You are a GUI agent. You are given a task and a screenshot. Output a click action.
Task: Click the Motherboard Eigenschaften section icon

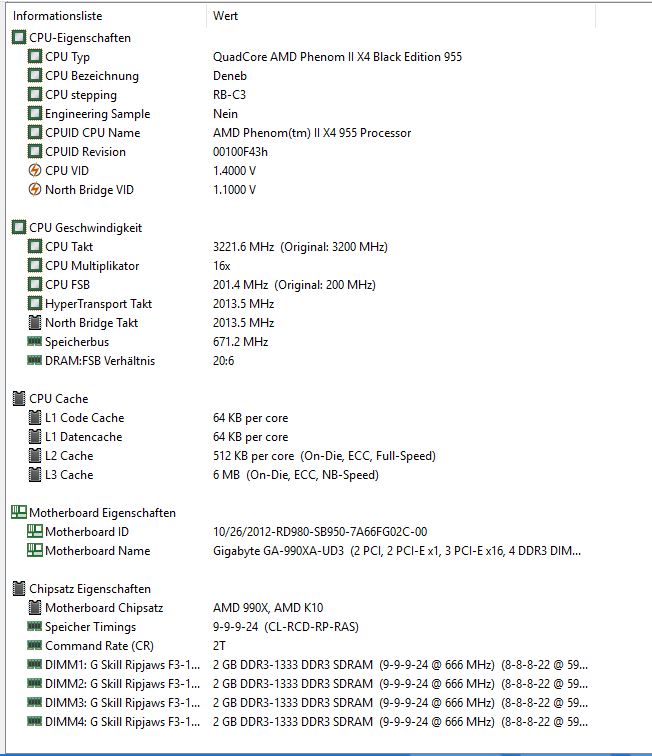click(18, 512)
